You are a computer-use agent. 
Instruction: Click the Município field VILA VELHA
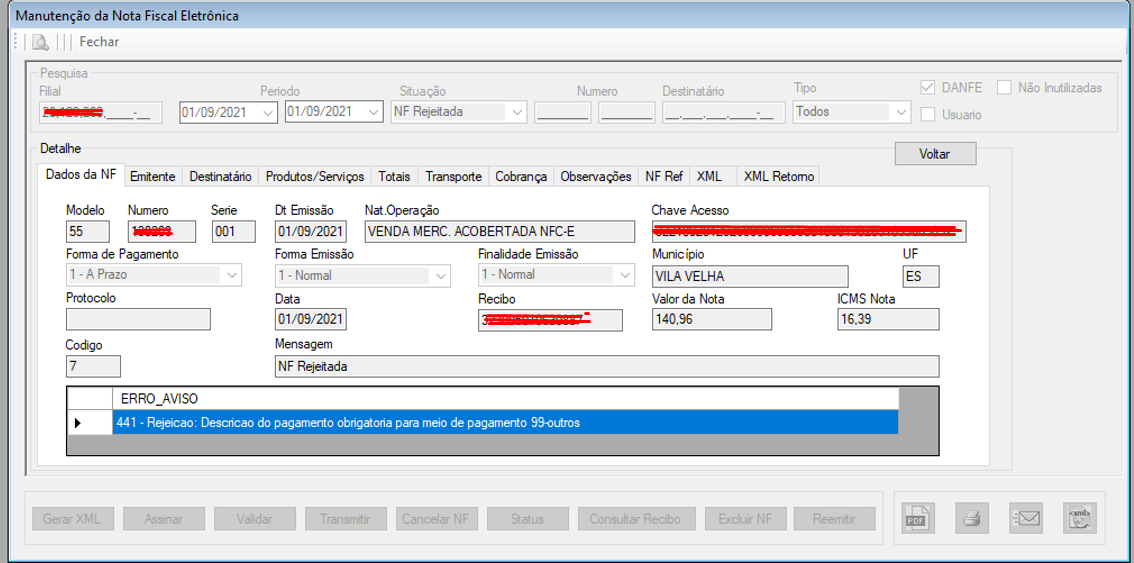pyautogui.click(x=749, y=276)
